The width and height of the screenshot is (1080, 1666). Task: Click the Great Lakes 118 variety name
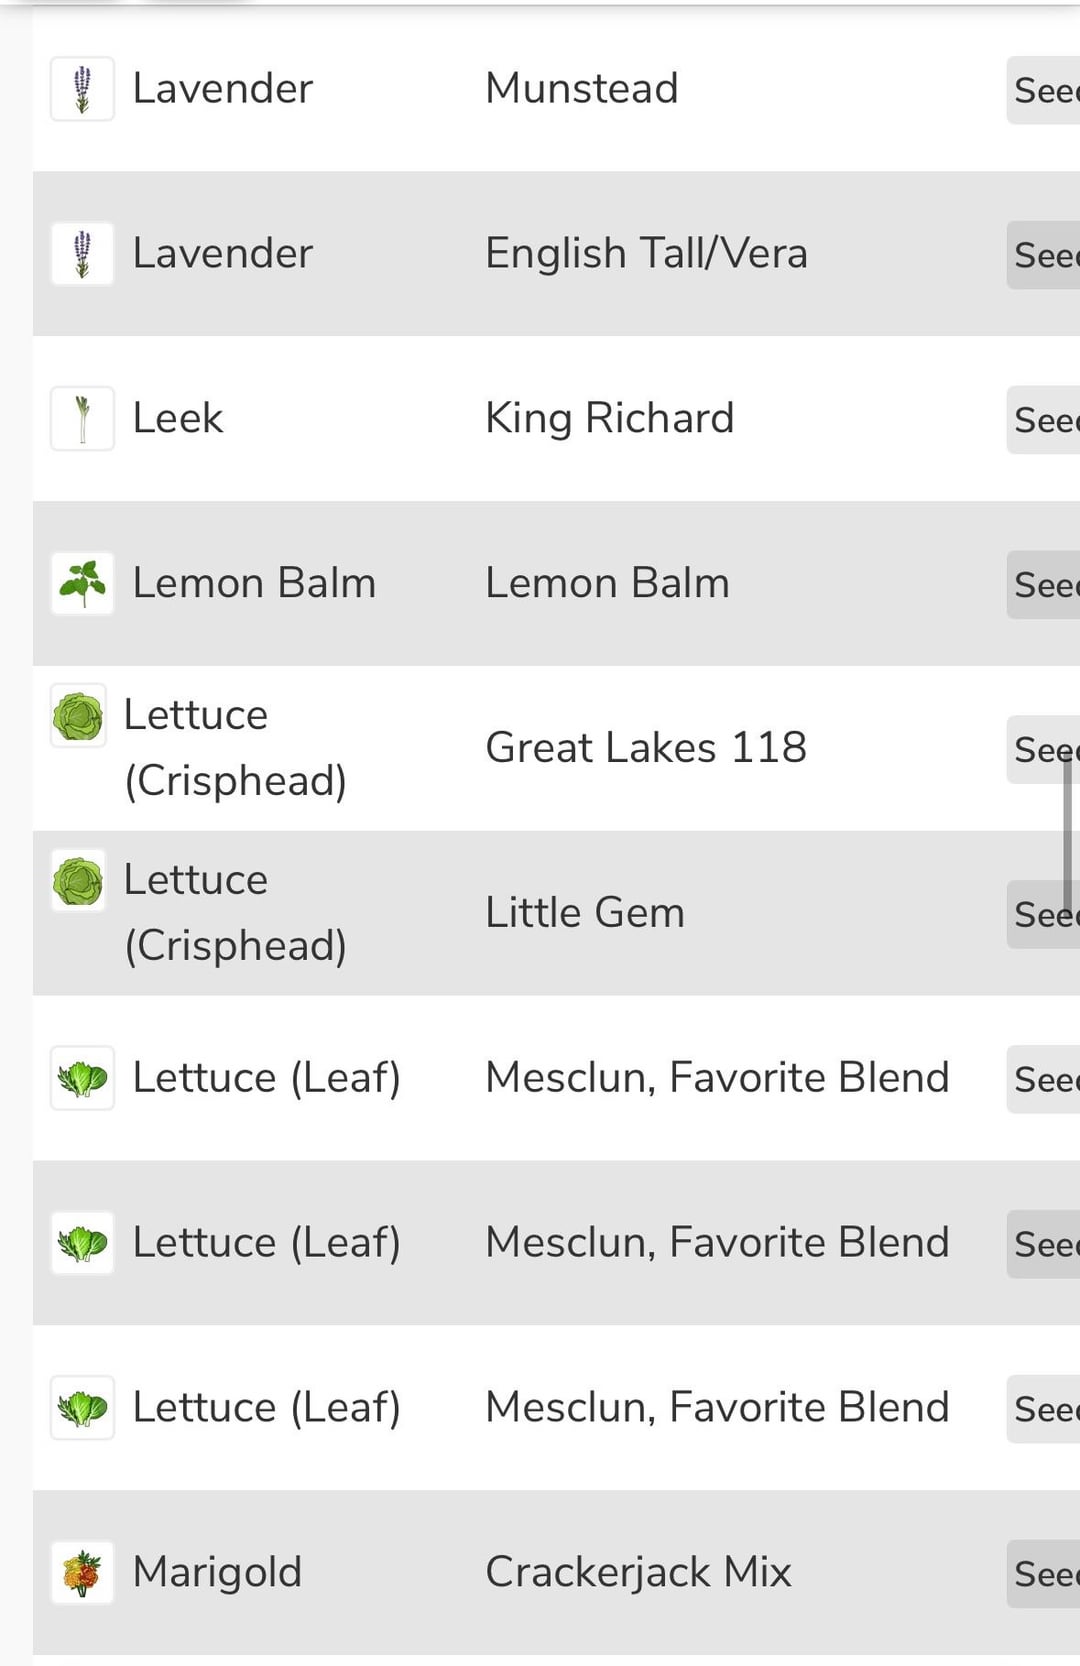click(645, 748)
